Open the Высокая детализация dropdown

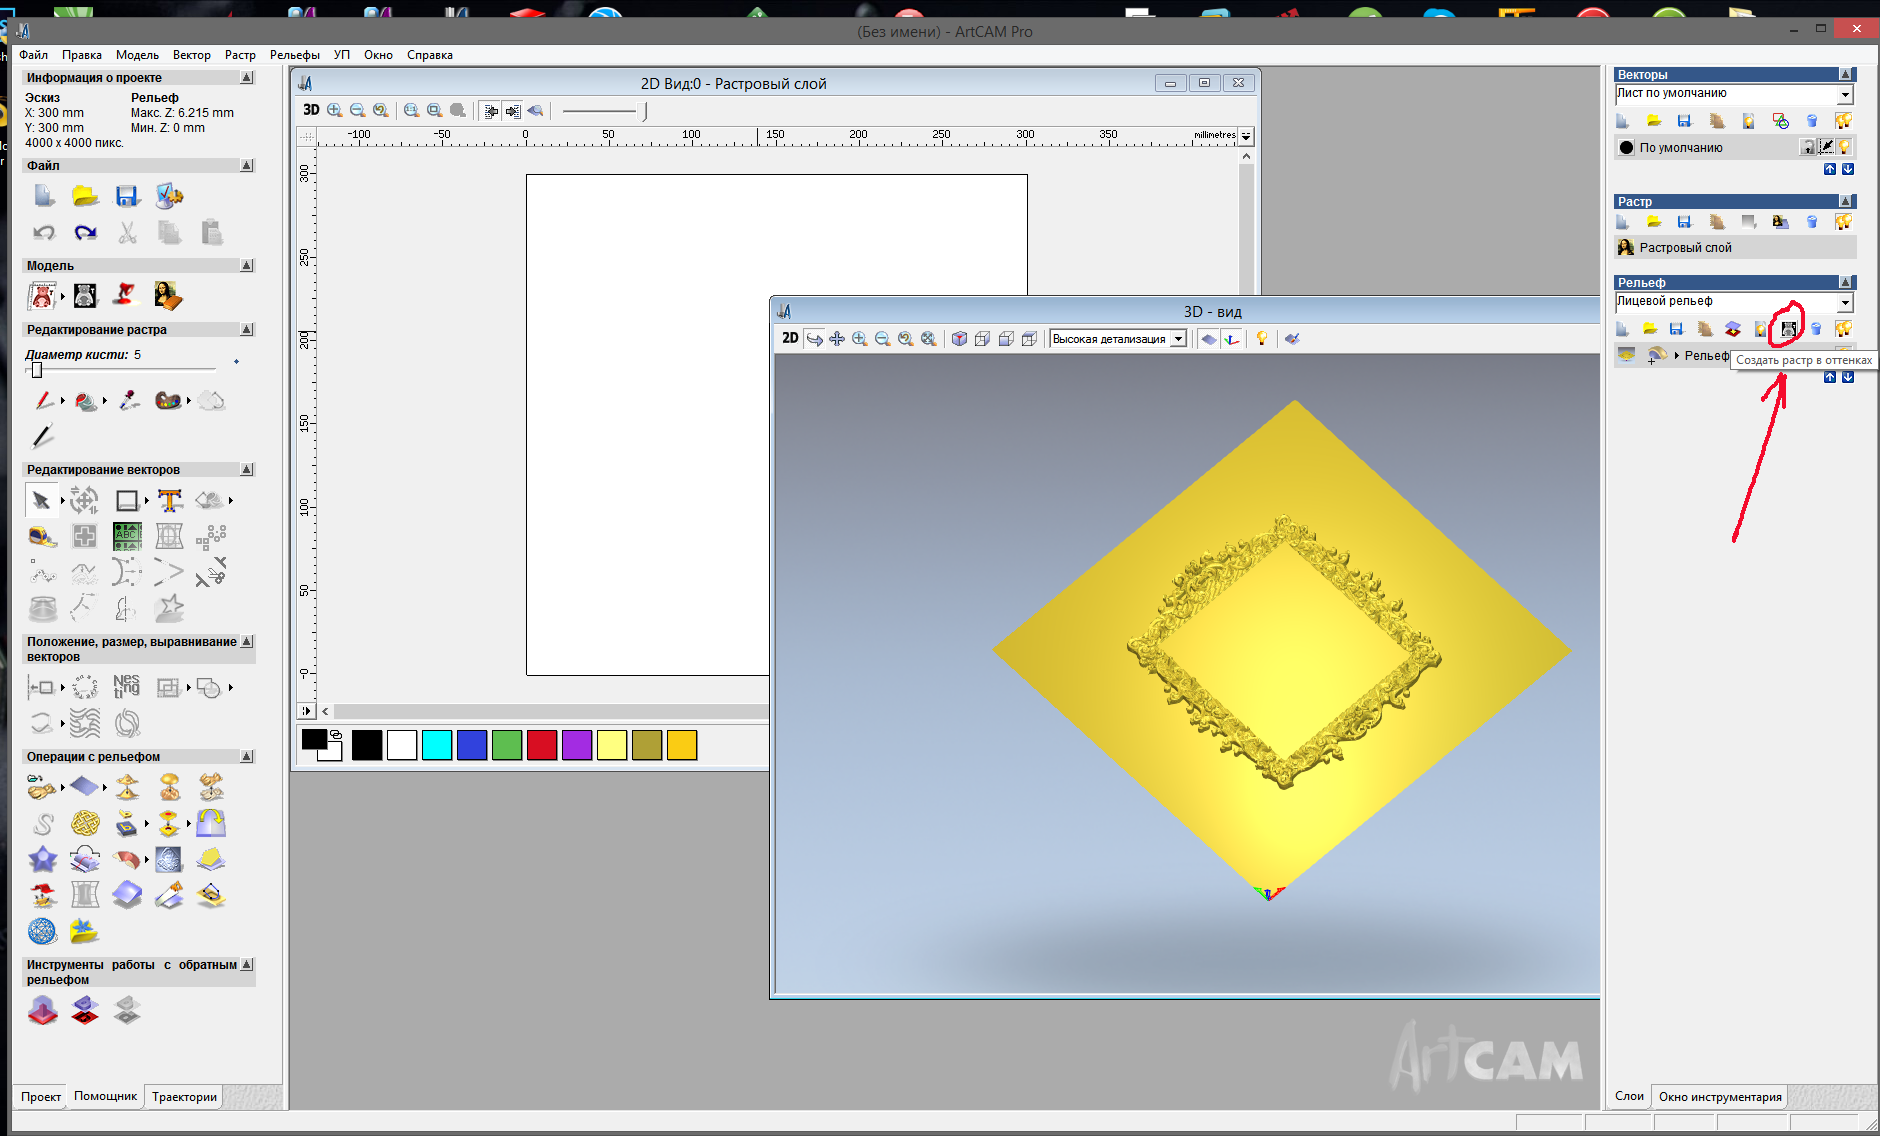[1179, 339]
